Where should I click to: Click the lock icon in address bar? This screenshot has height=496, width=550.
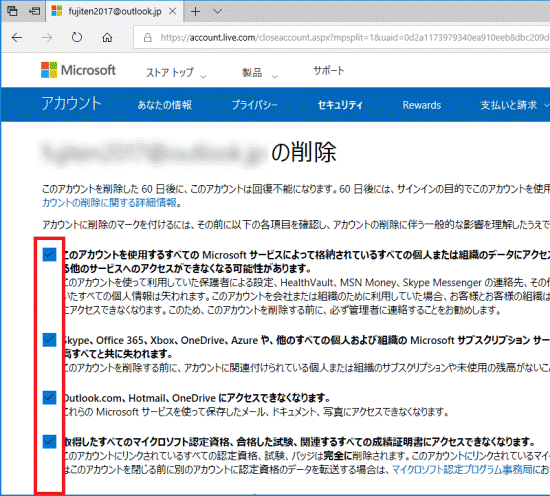tap(148, 38)
